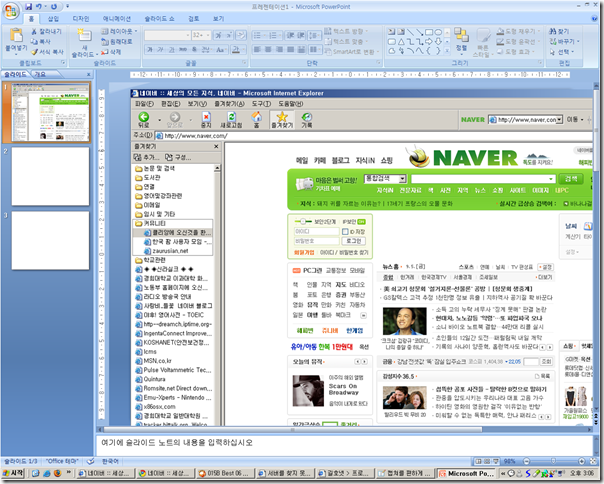This screenshot has width=604, height=484.
Task: Center the paragraph text
Action: [x=268, y=50]
